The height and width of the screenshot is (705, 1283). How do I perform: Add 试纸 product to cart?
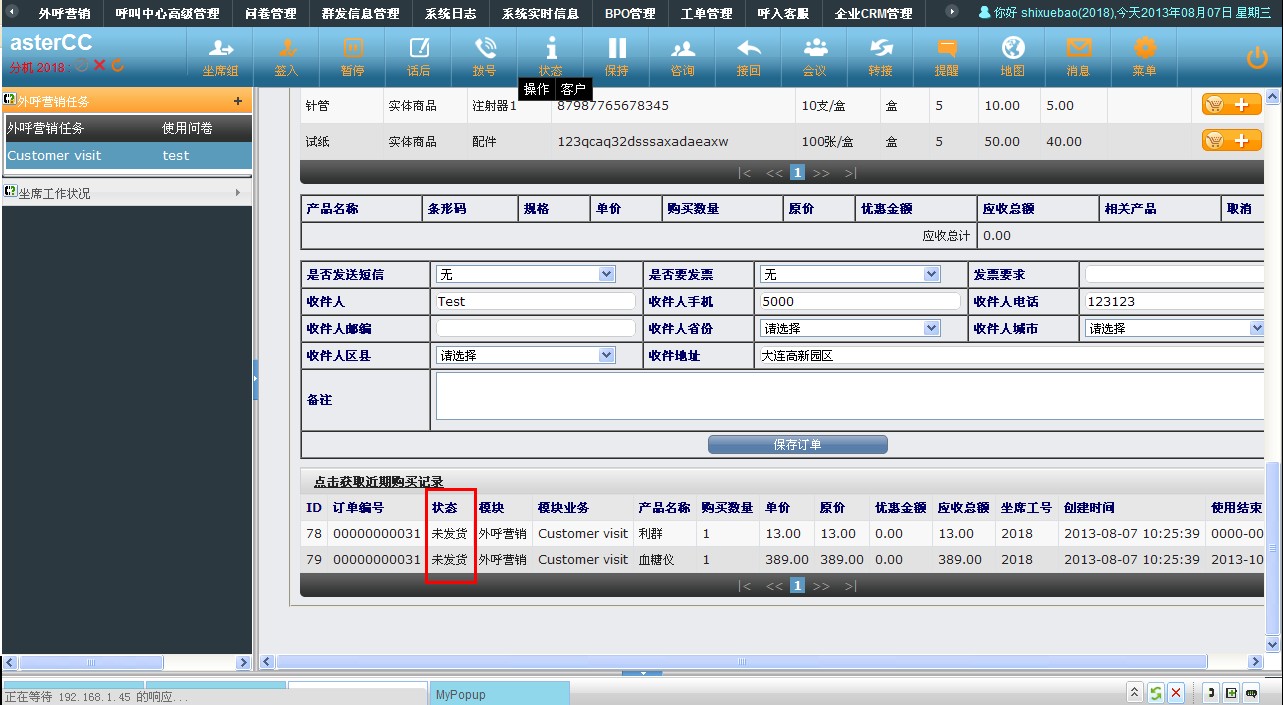(1231, 141)
